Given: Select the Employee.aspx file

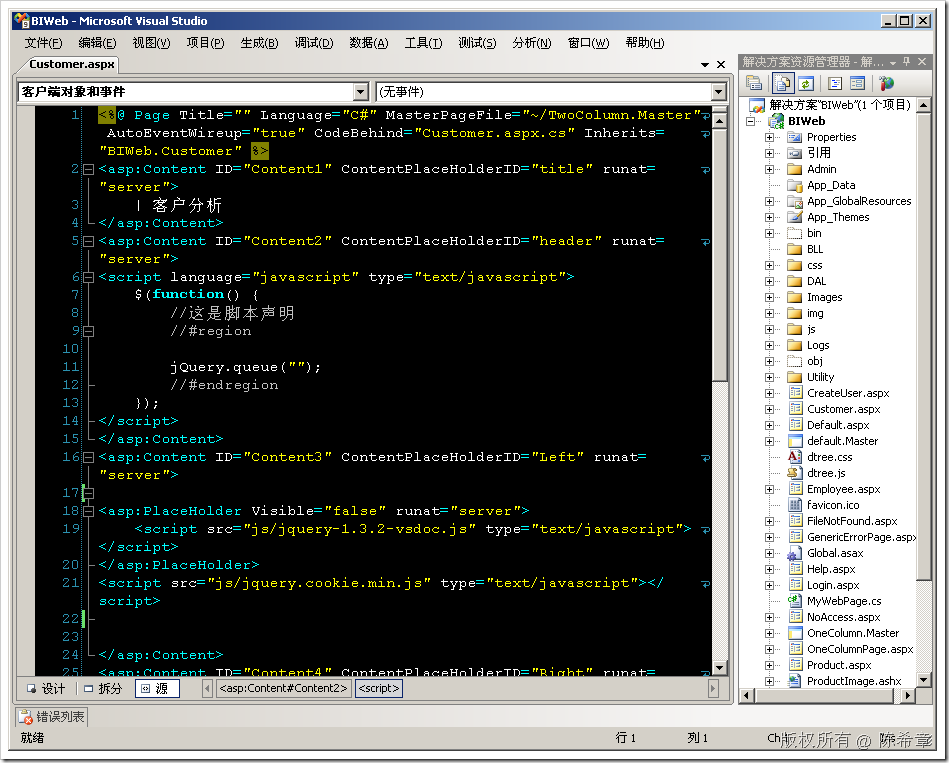Looking at the screenshot, I should pos(844,489).
